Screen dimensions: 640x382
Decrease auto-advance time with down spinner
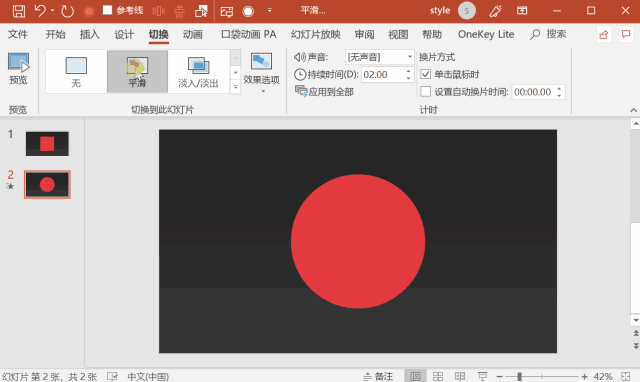(x=560, y=96)
